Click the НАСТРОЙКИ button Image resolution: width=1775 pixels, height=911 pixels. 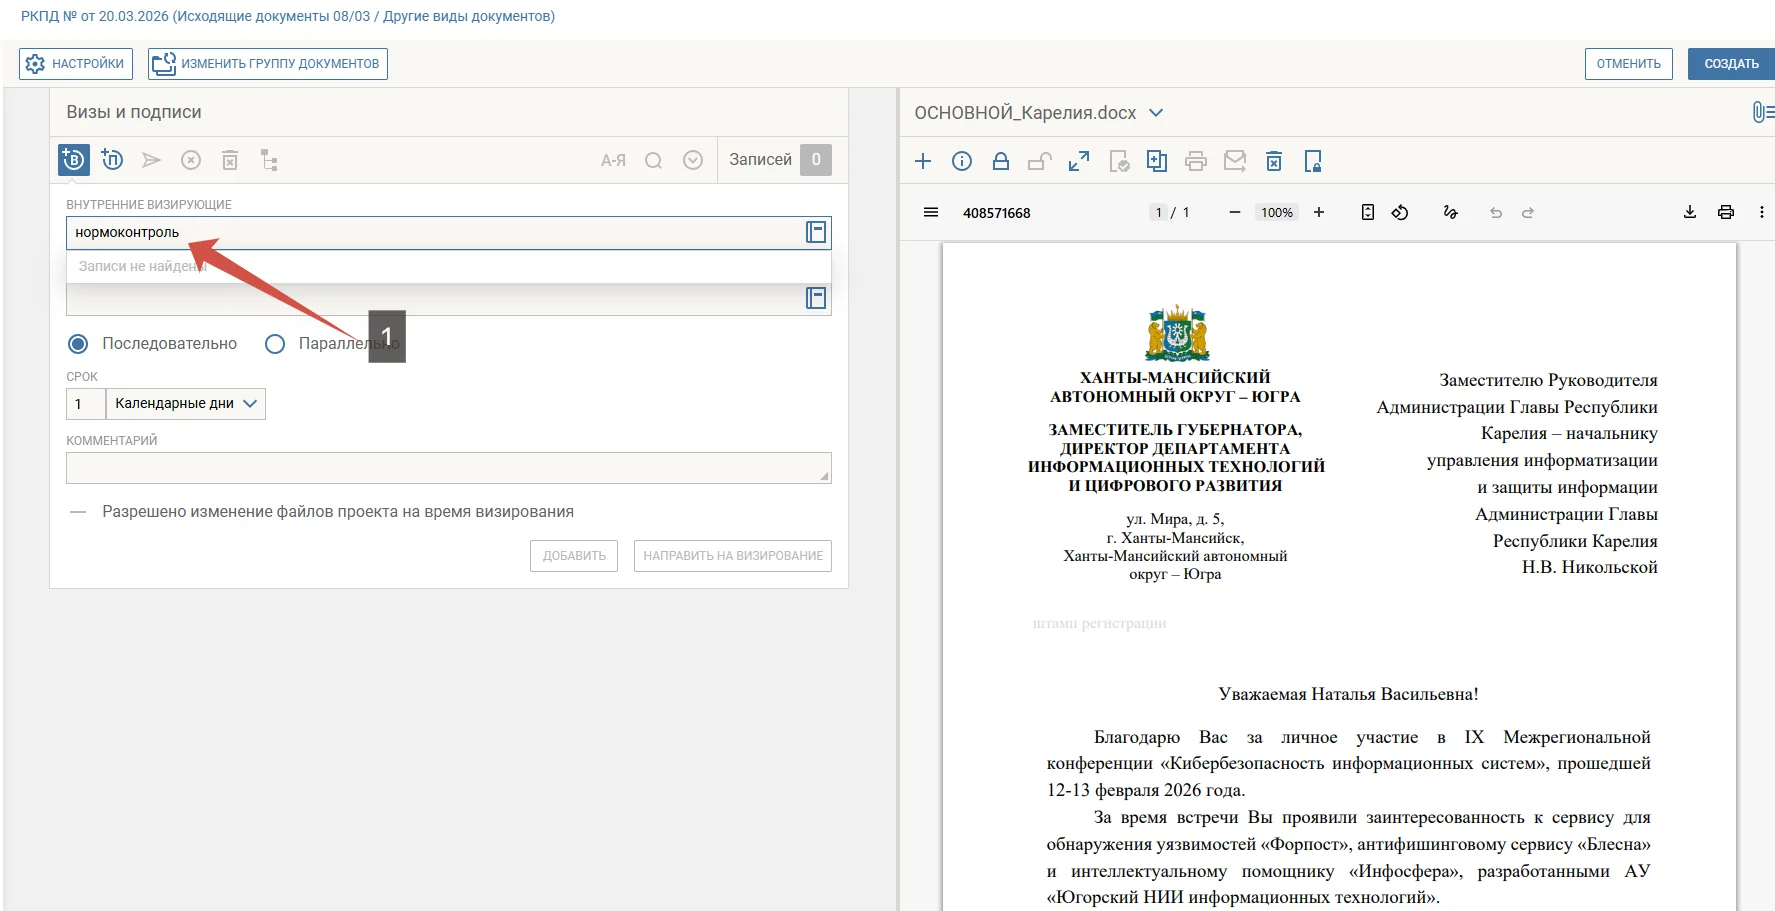click(76, 64)
